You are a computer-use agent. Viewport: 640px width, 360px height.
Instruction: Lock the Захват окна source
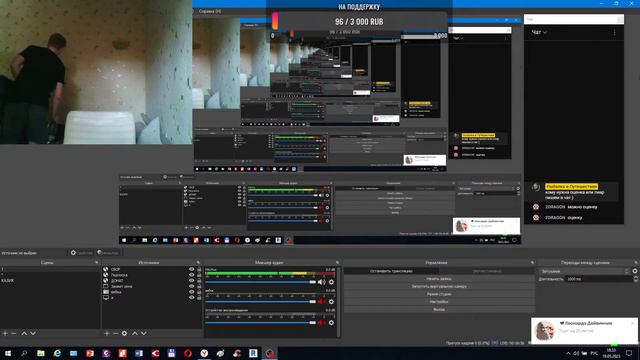coord(199,287)
